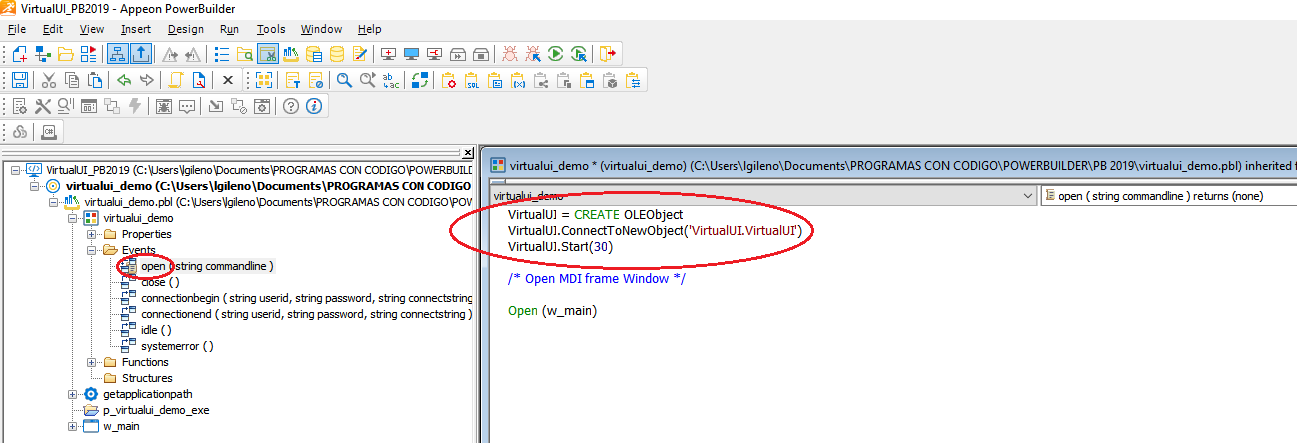Select the open ( string commandline ) event
The image size is (1297, 443).
tap(207, 266)
